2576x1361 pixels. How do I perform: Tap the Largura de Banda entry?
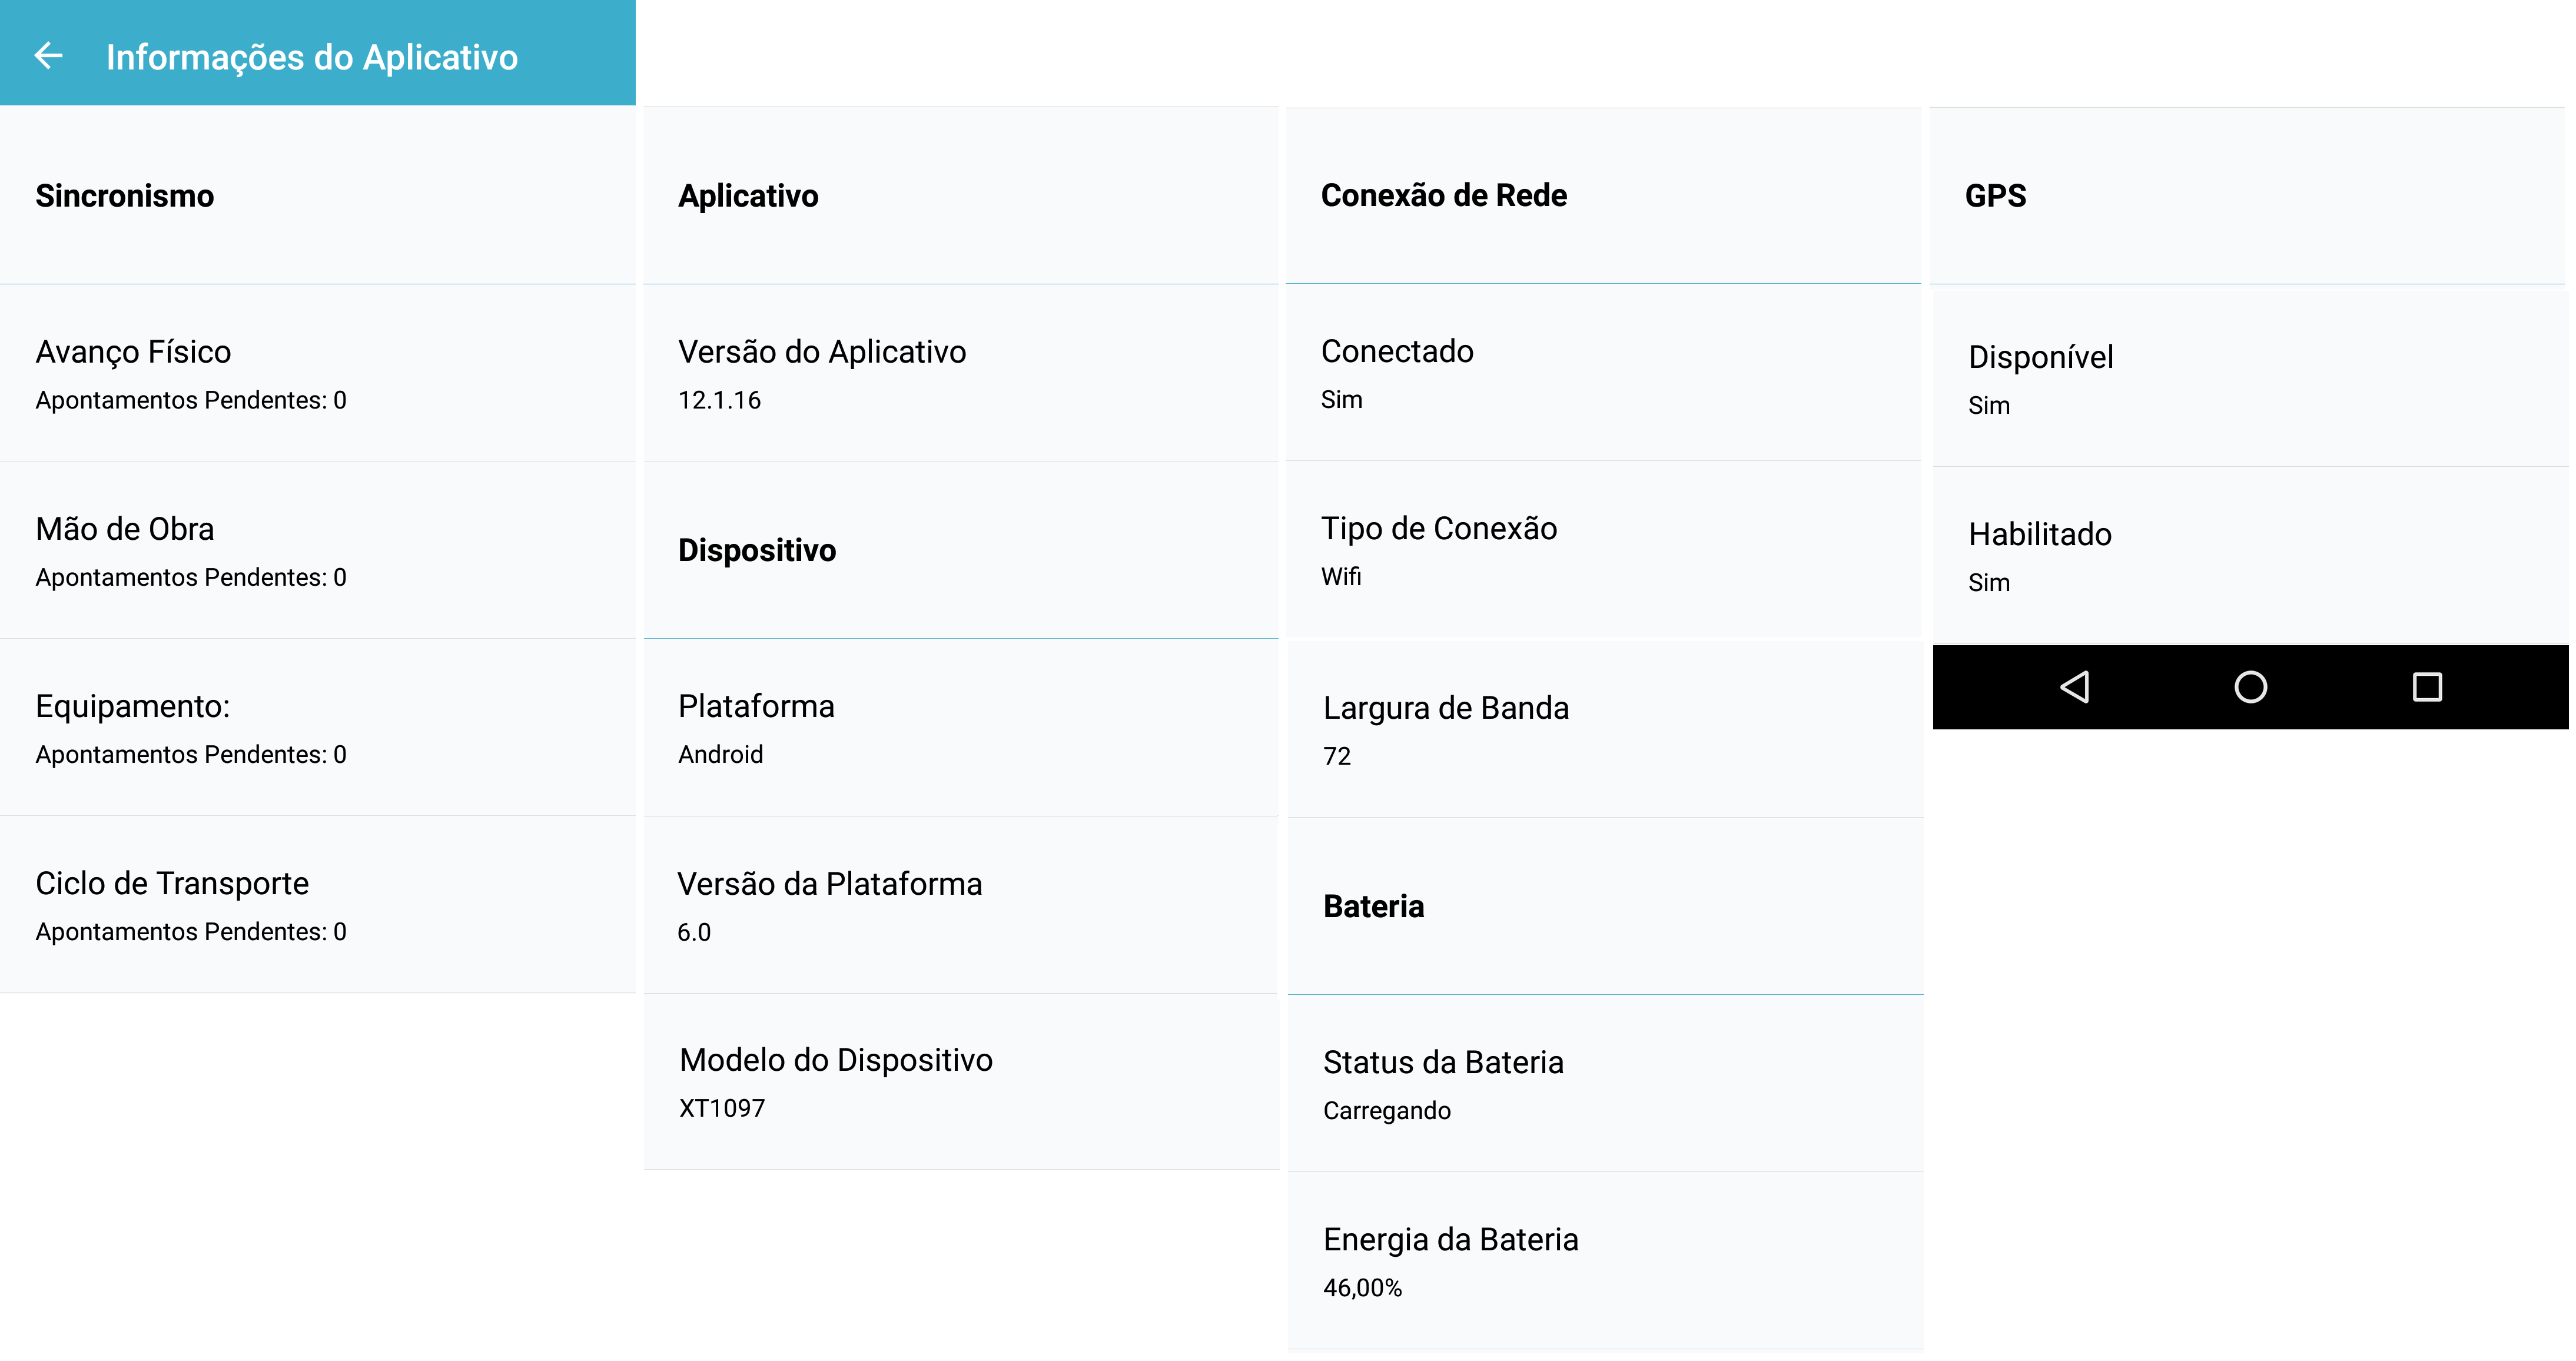(1605, 729)
